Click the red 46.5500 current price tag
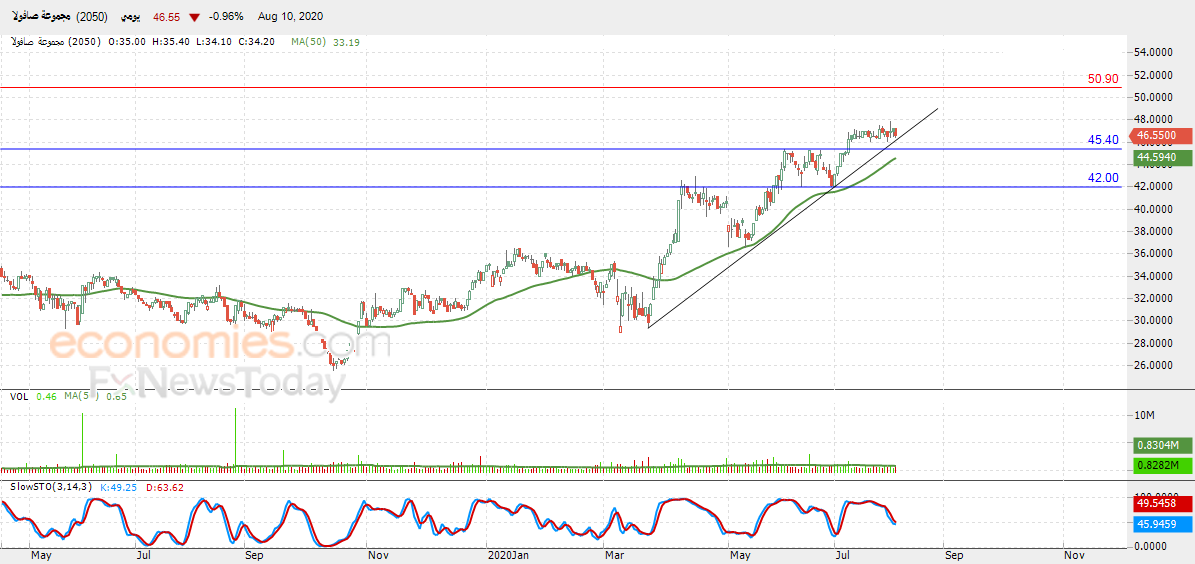The height and width of the screenshot is (564, 1195). [1161, 135]
